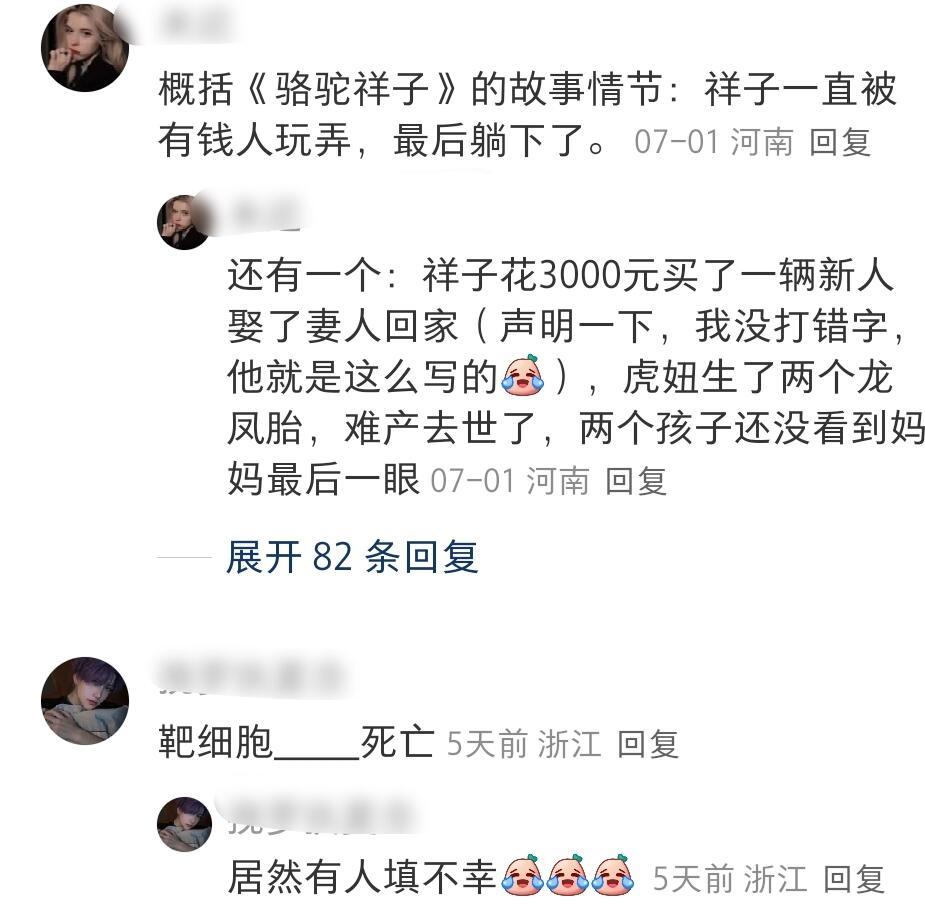Tap the 07-01 河南 timestamp on first comment
This screenshot has width=925, height=913.
(x=713, y=142)
